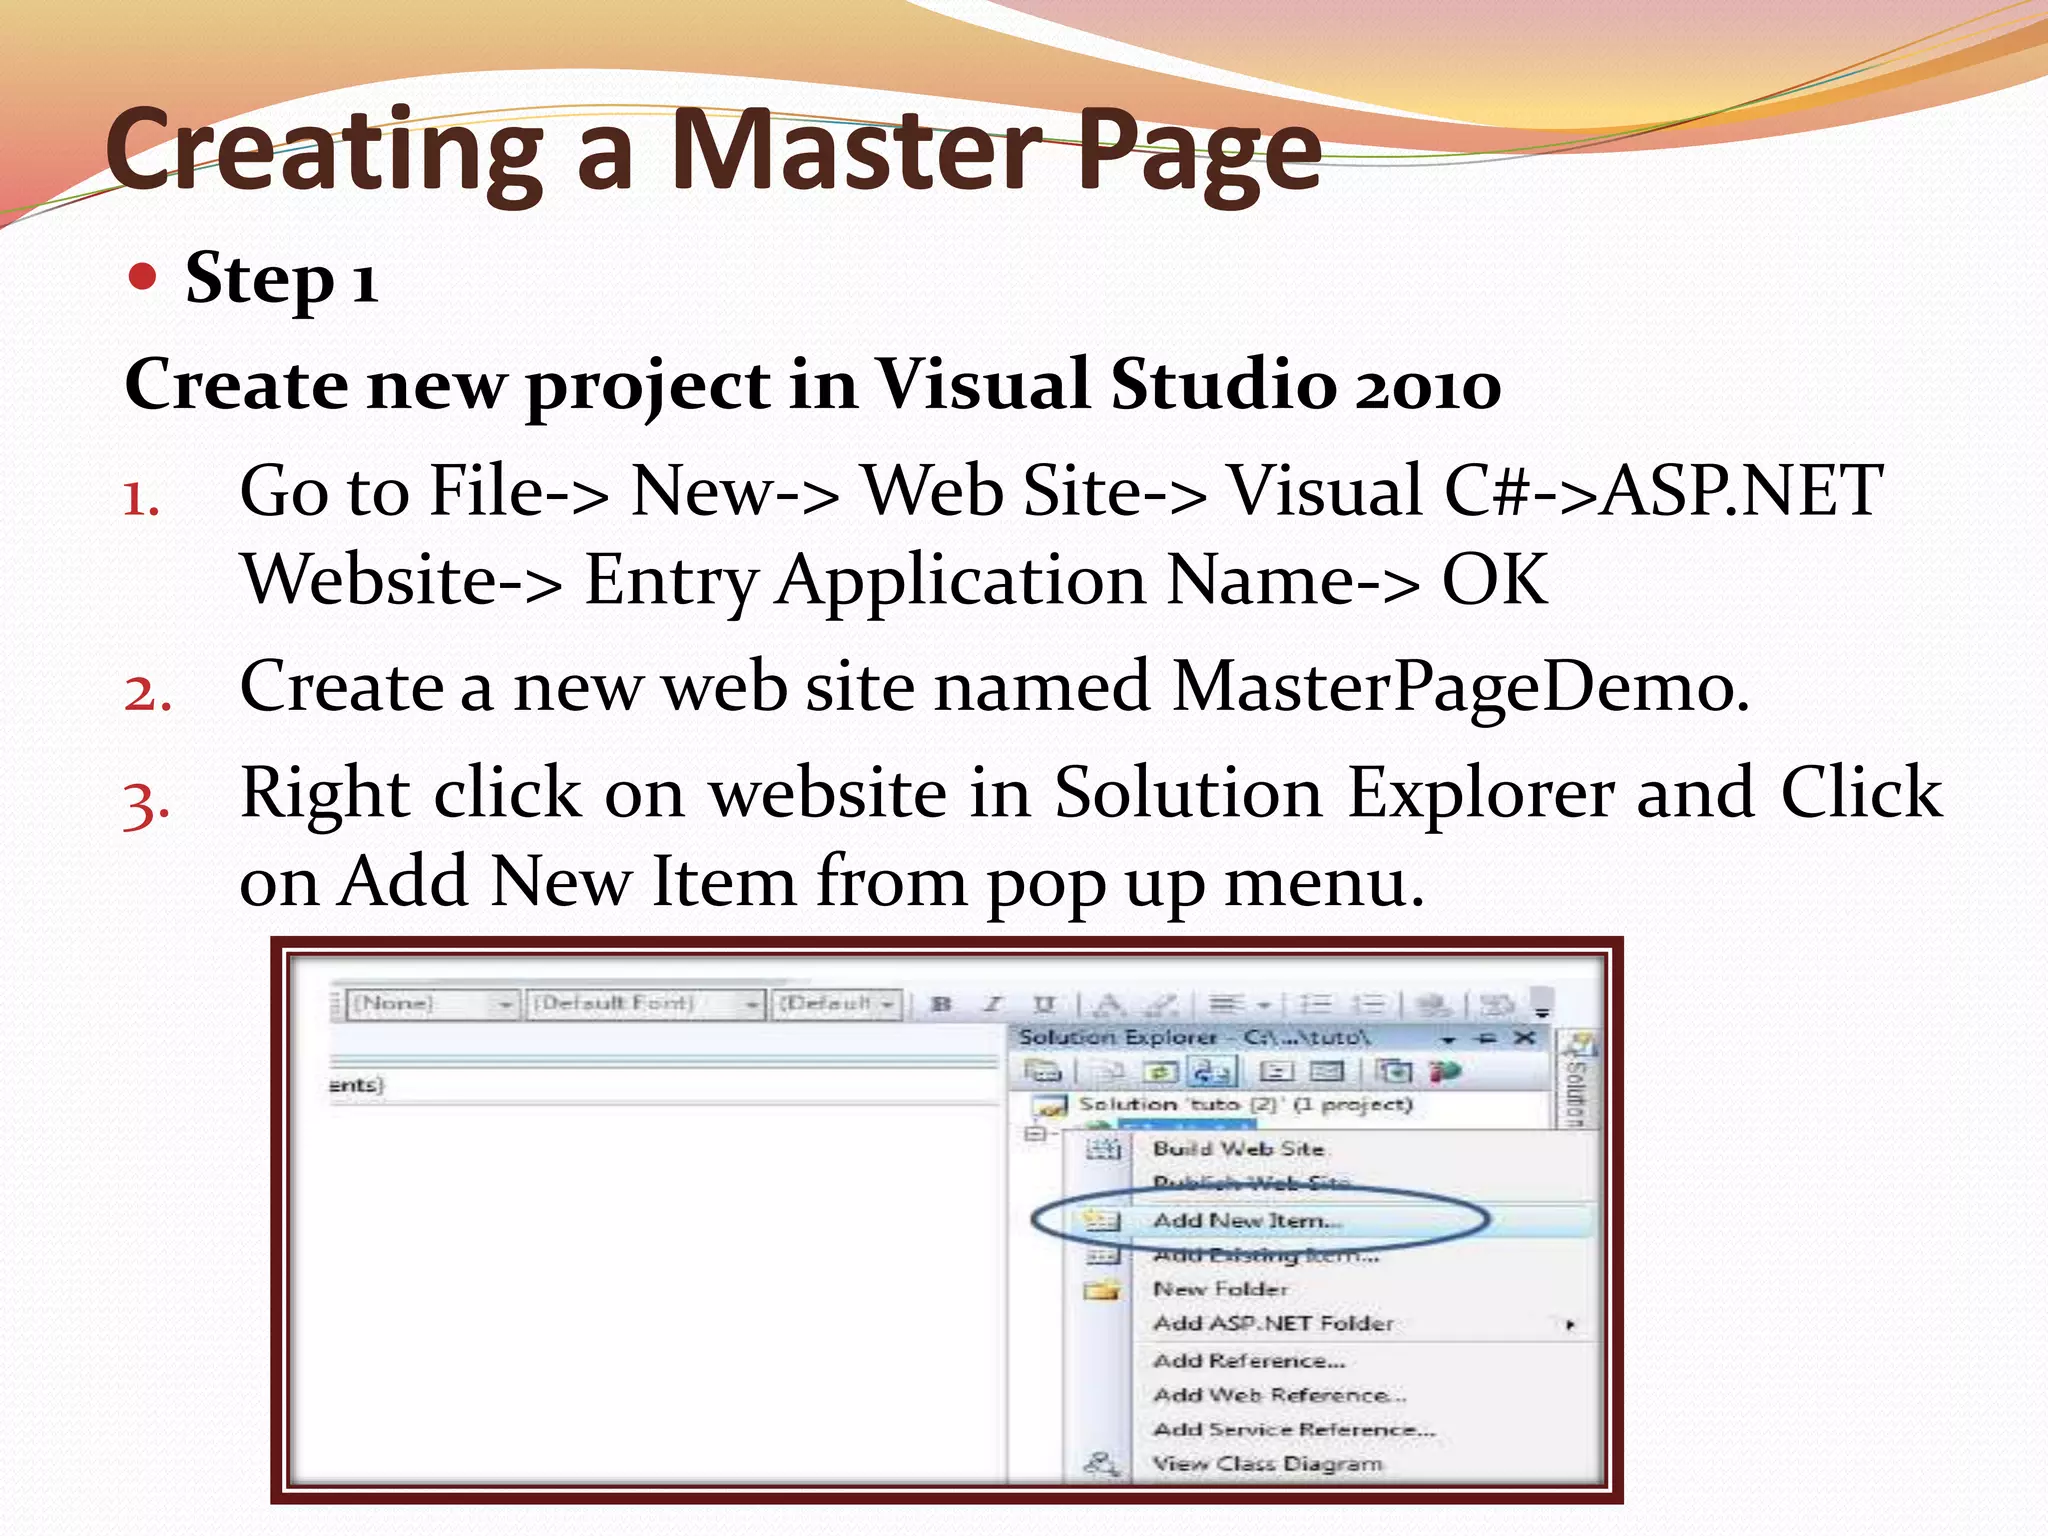The height and width of the screenshot is (1536, 2048).
Task: Click the ASP.NET Configuration icon
Action: 1444,1072
